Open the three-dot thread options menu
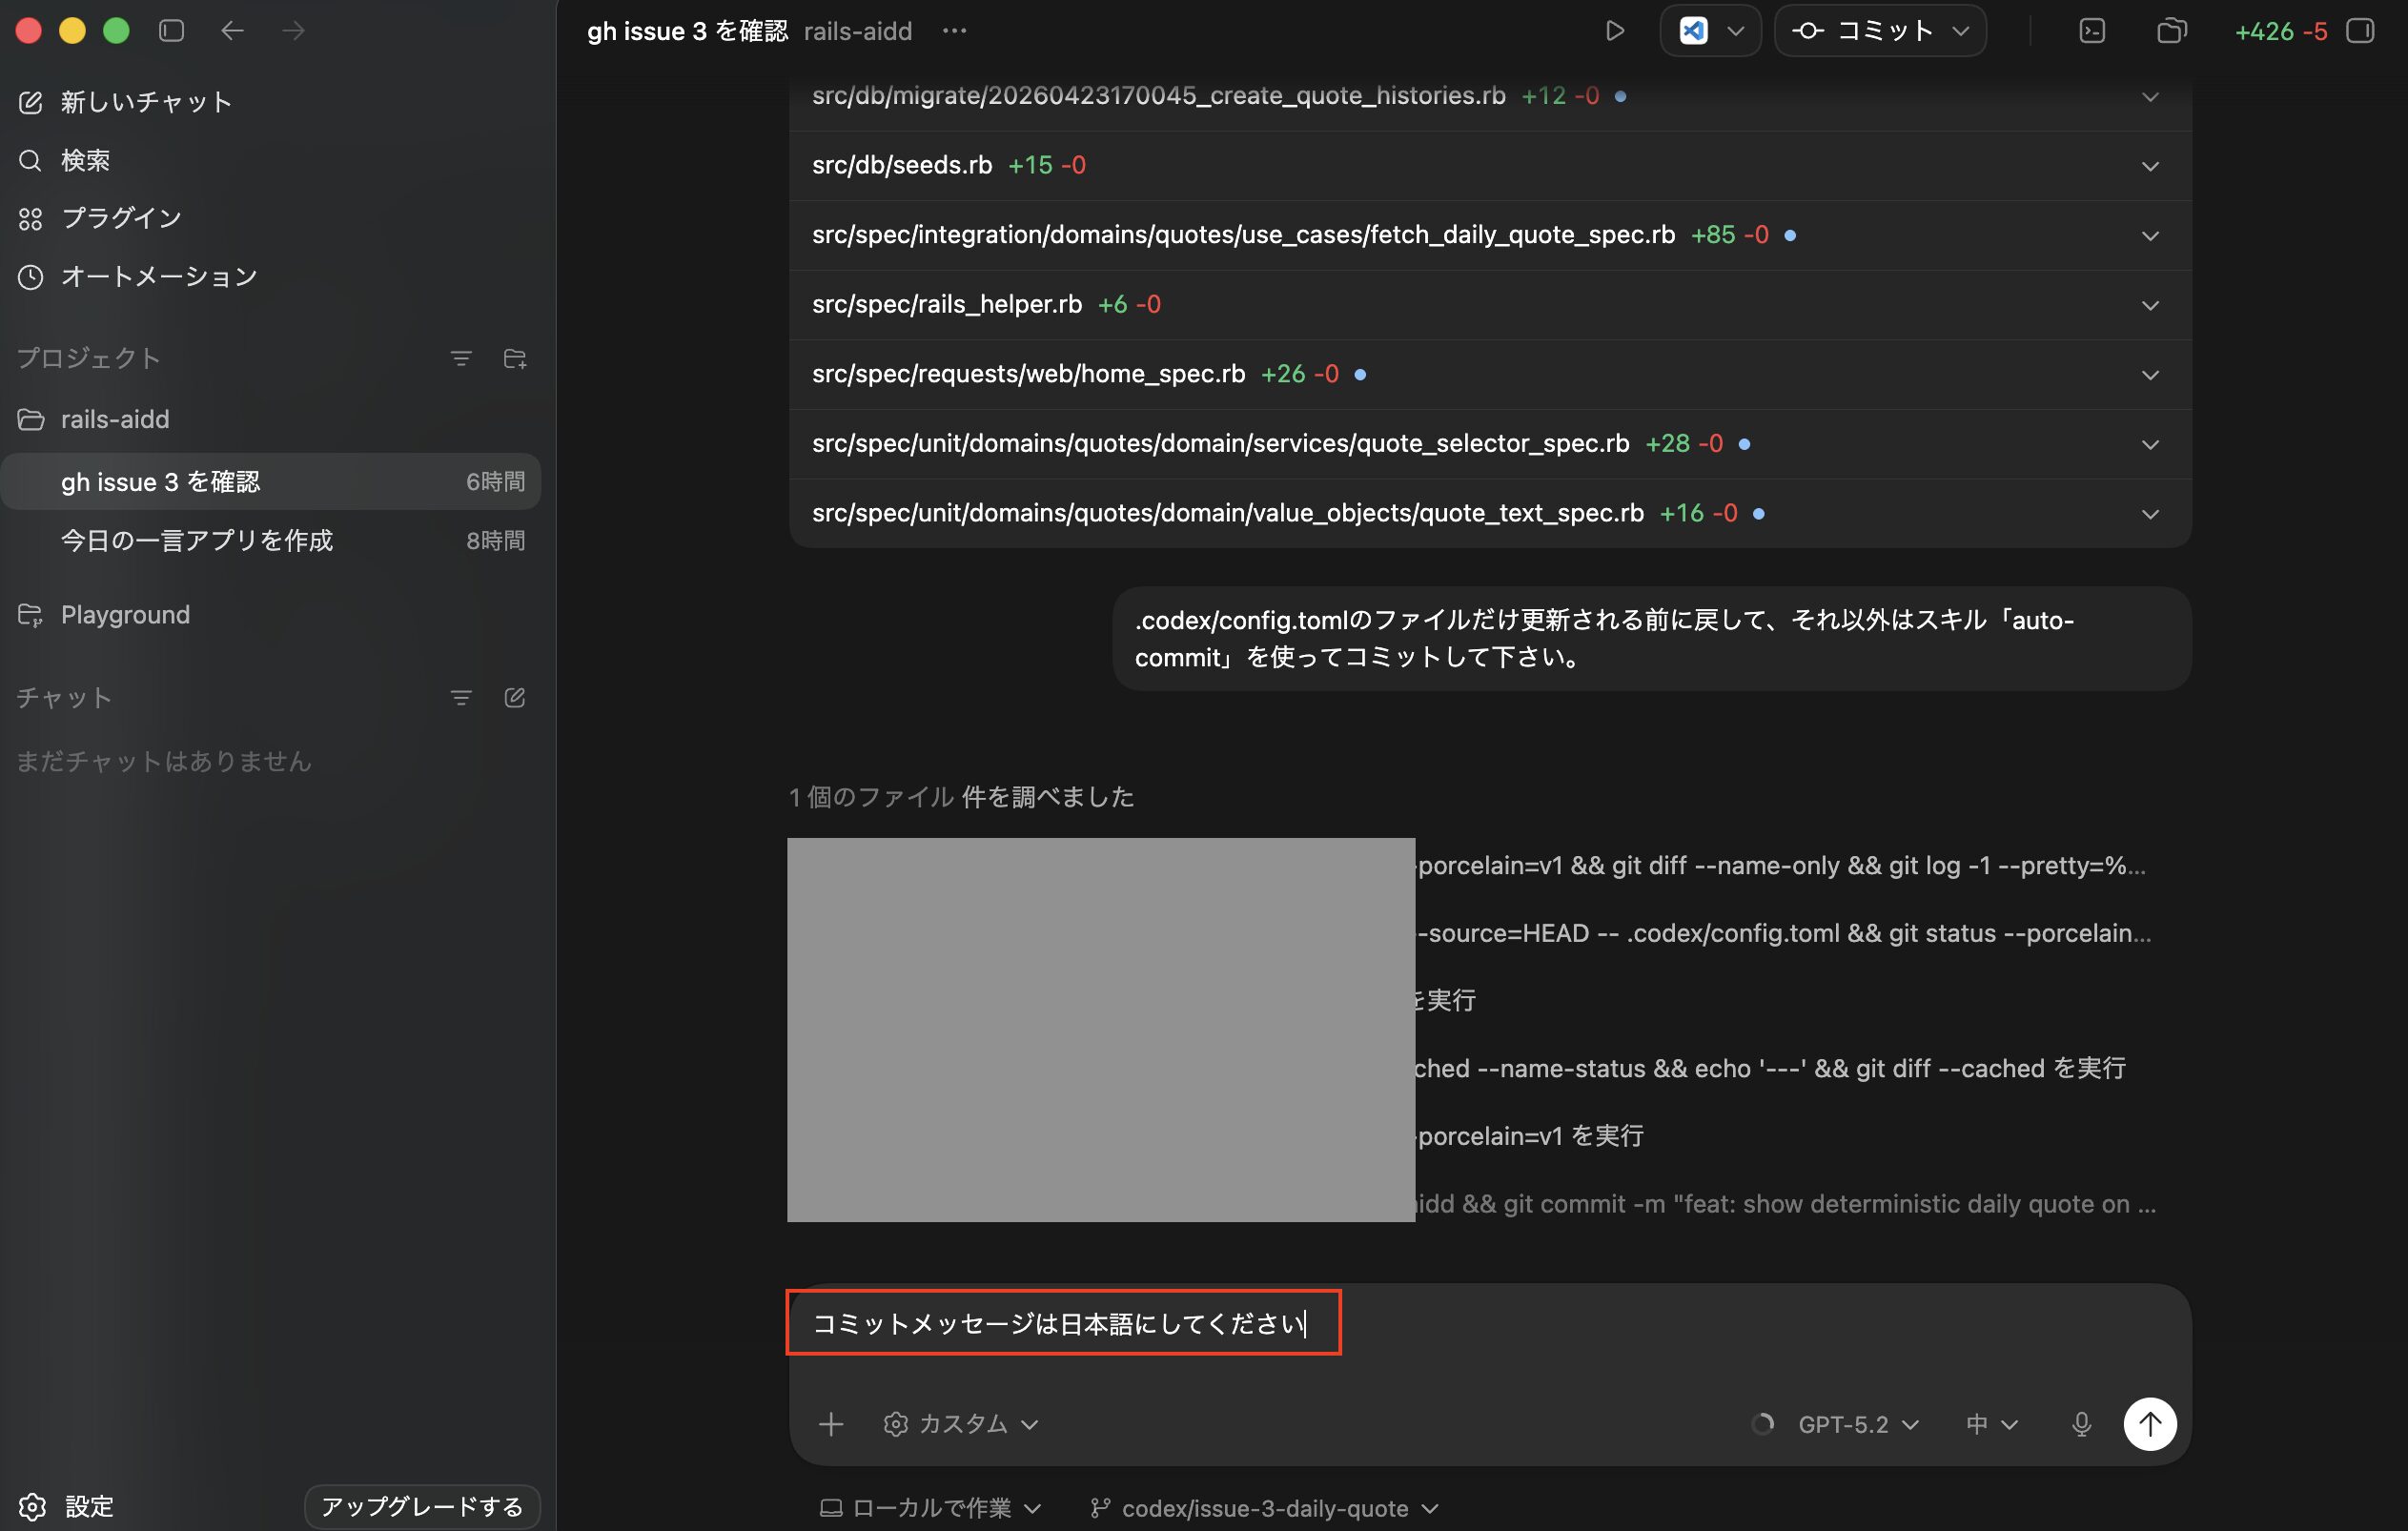Viewport: 2408px width, 1531px height. coord(954,31)
